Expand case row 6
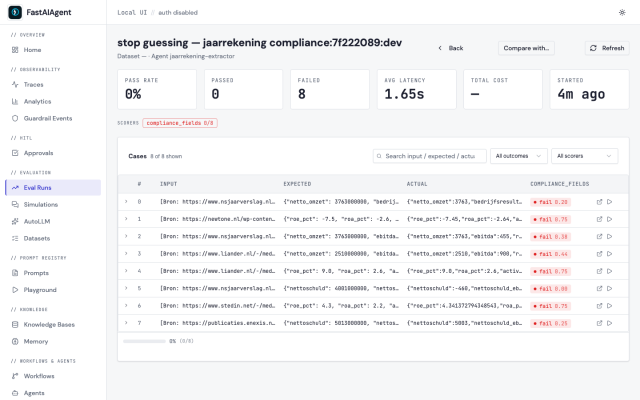640x400 pixels. tap(126, 306)
